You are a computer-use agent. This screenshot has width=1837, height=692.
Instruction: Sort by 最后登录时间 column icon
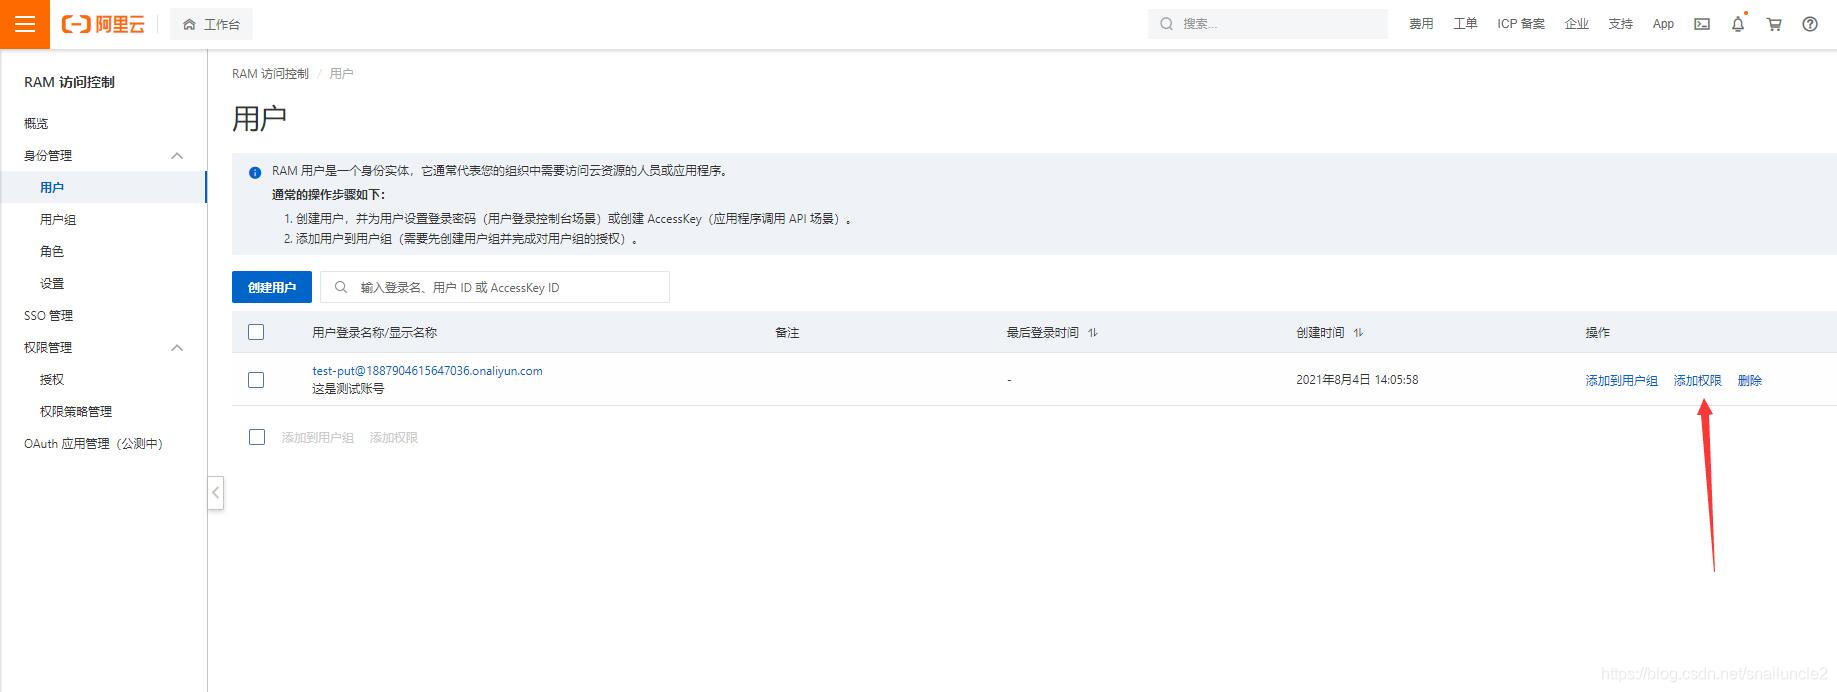point(1093,332)
